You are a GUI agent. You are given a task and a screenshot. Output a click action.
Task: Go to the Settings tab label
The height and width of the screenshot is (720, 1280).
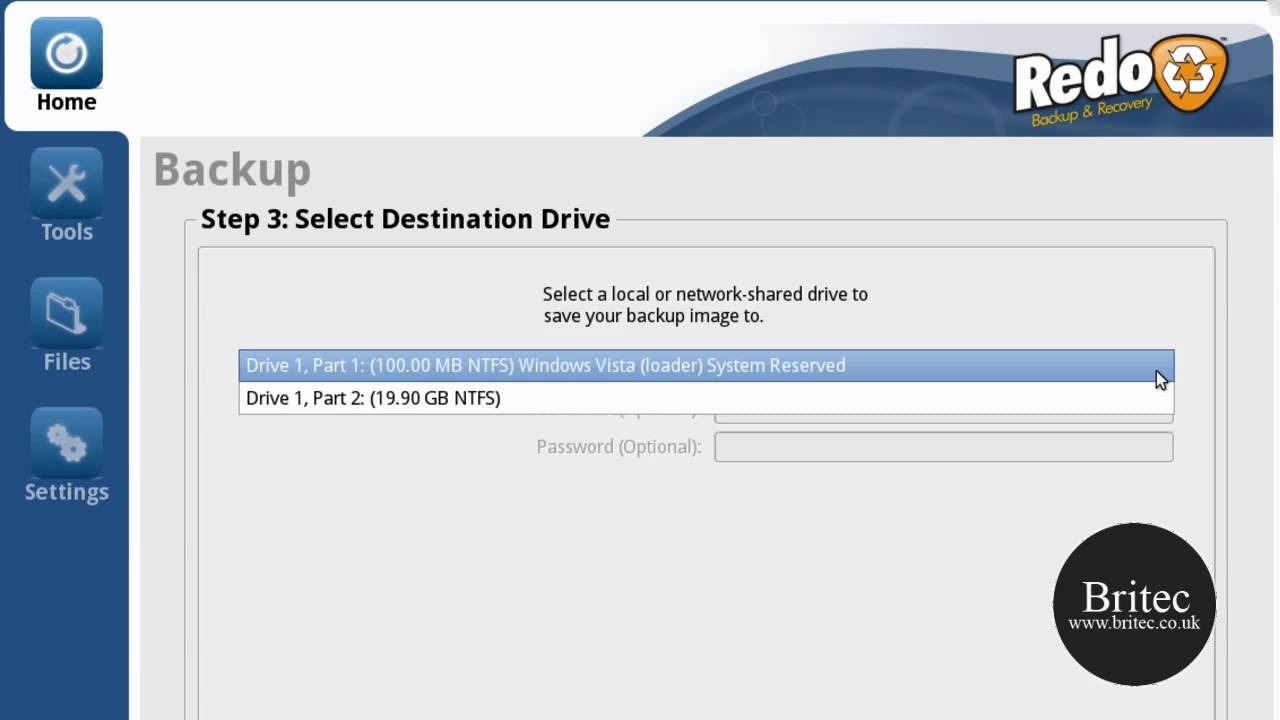click(x=66, y=492)
